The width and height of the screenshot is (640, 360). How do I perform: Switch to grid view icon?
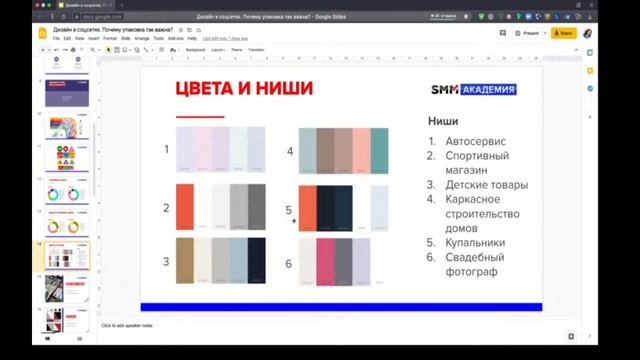(80, 338)
